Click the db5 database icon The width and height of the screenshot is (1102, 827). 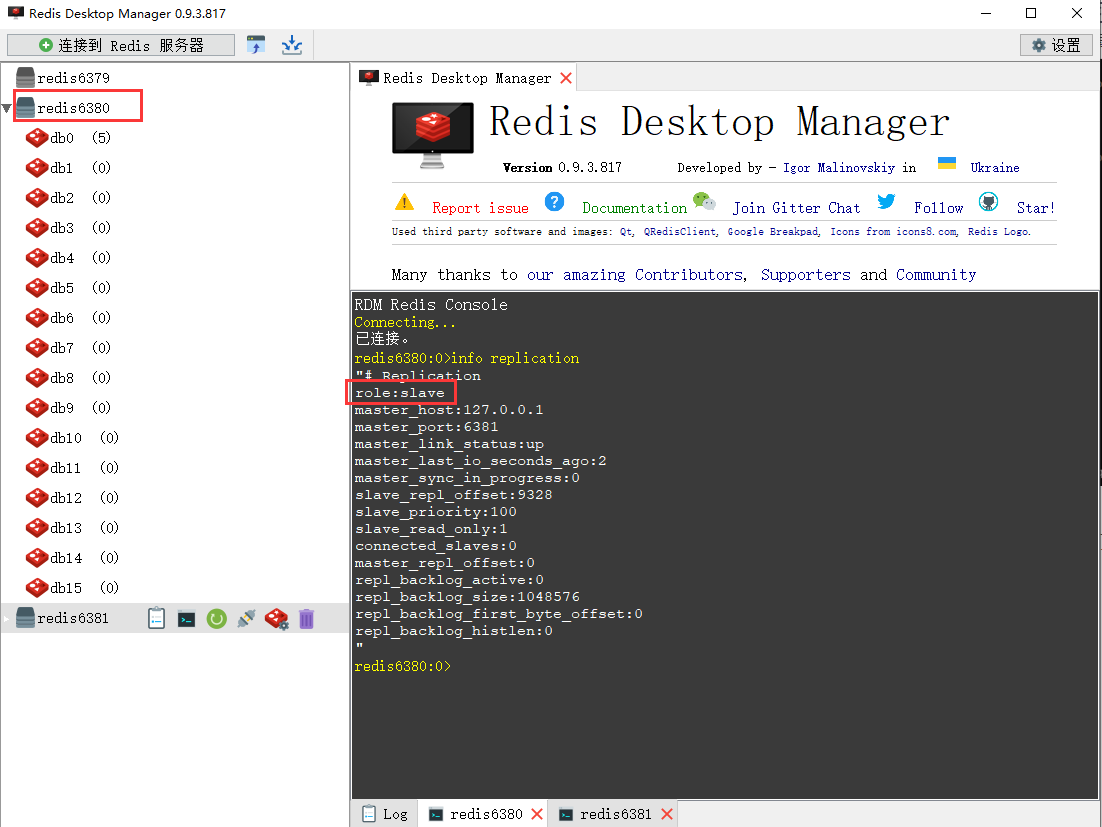(37, 288)
